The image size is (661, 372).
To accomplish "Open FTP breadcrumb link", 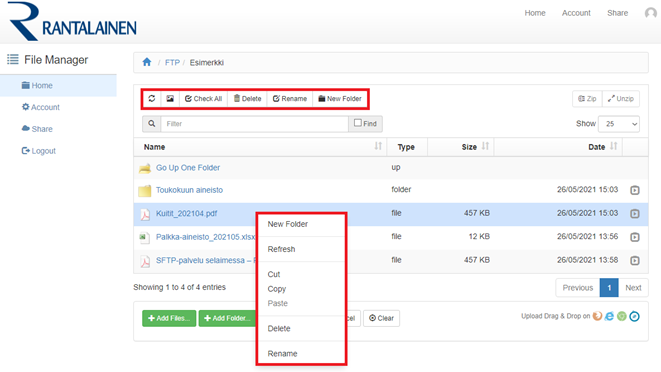I will 172,62.
